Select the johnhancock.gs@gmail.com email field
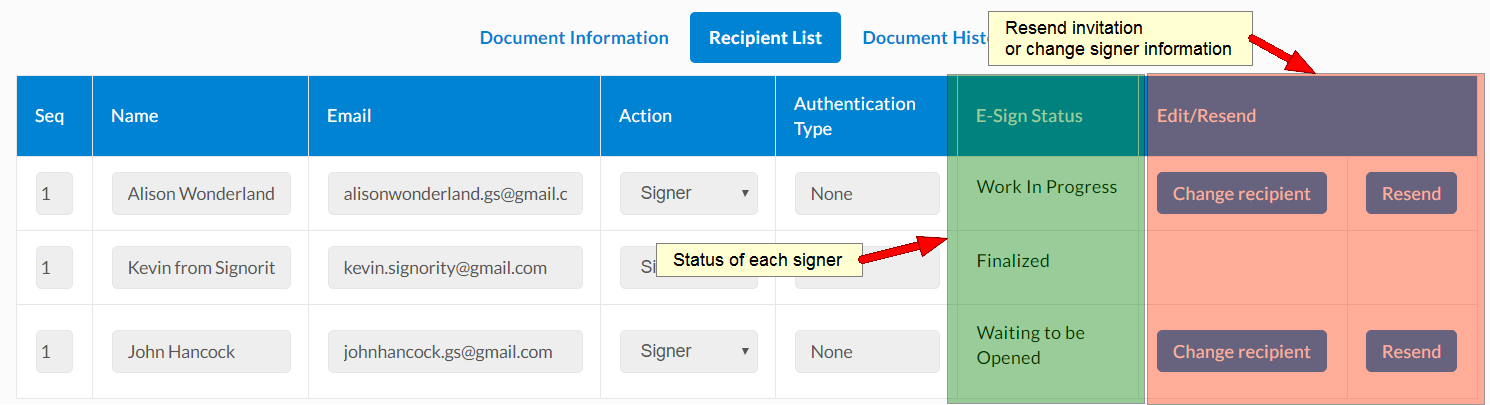 [x=455, y=352]
